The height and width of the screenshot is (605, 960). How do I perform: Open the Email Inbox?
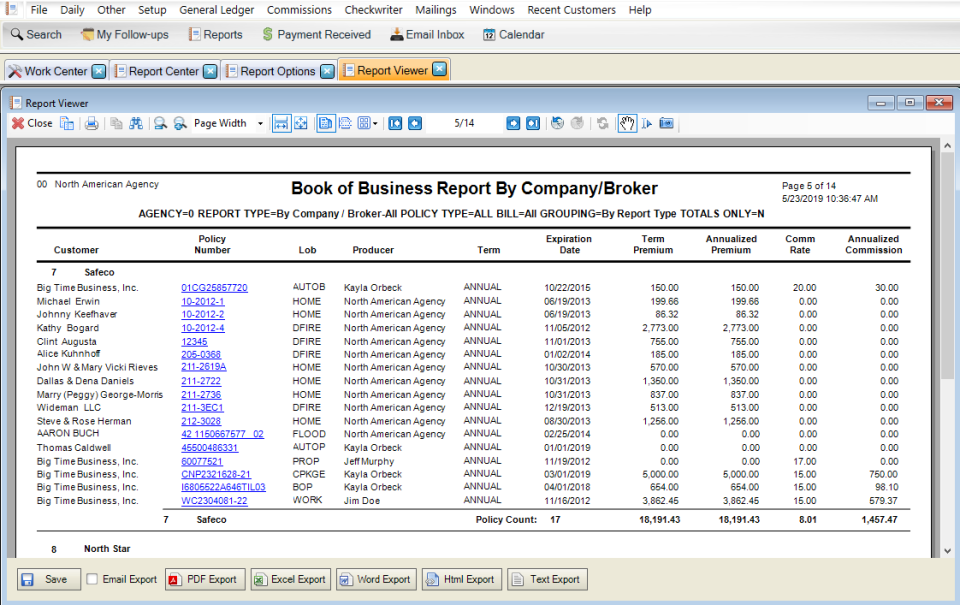point(427,33)
